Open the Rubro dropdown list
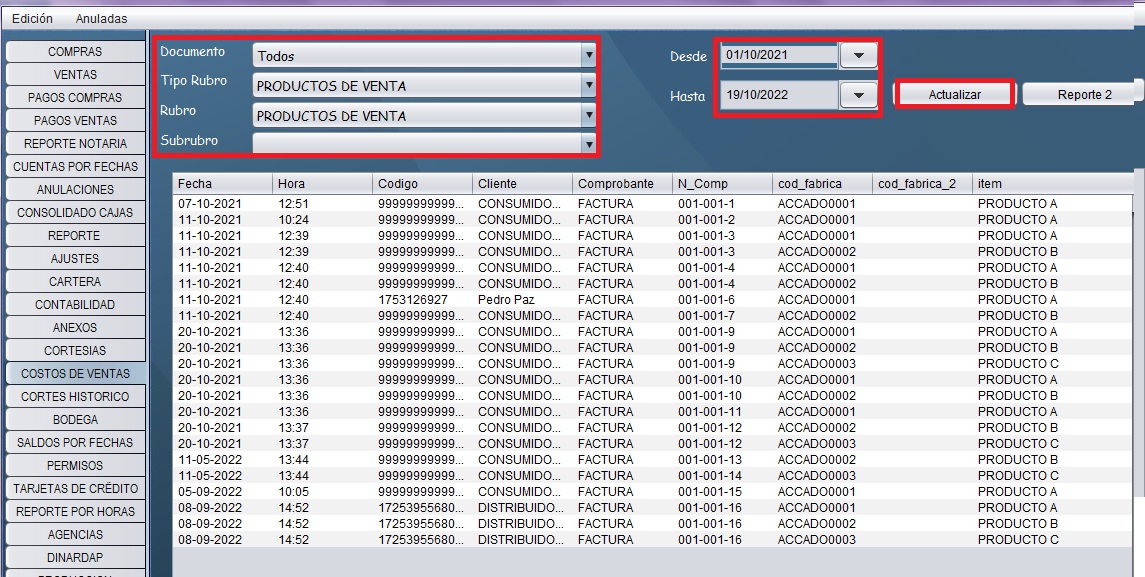Screen dimensions: 1145x577 (x=589, y=116)
